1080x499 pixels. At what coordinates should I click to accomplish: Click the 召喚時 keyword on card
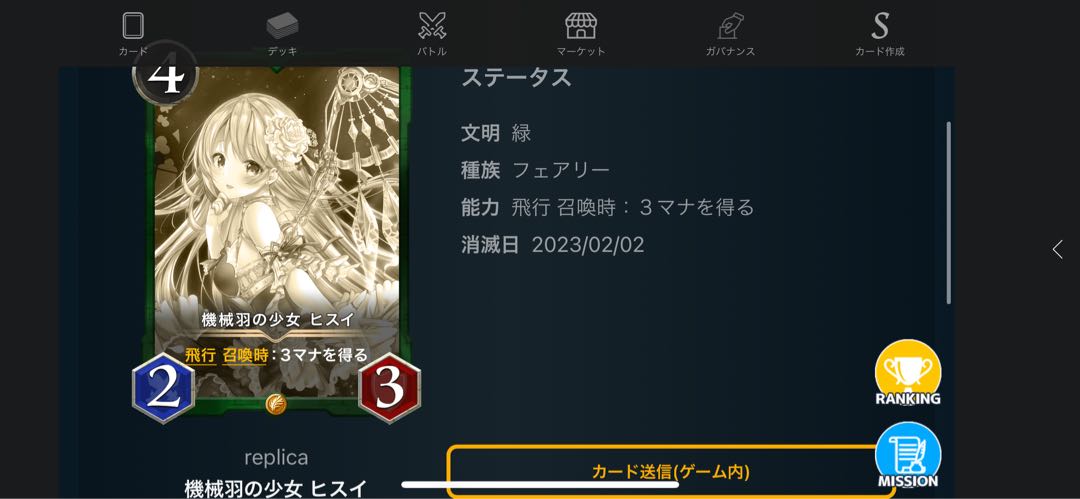pyautogui.click(x=245, y=356)
